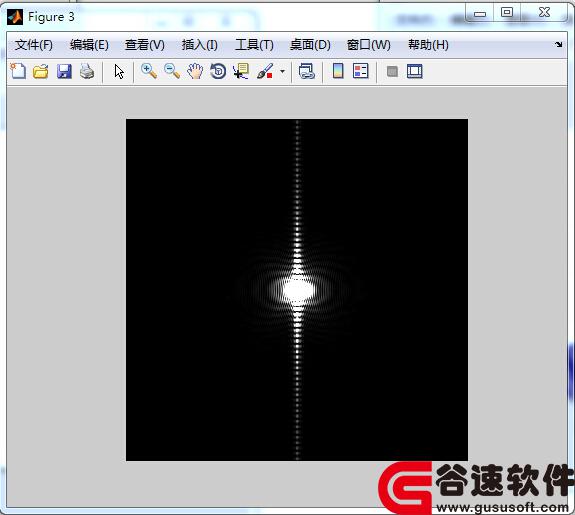
Task: Click the New Figure icon
Action: pyautogui.click(x=18, y=71)
